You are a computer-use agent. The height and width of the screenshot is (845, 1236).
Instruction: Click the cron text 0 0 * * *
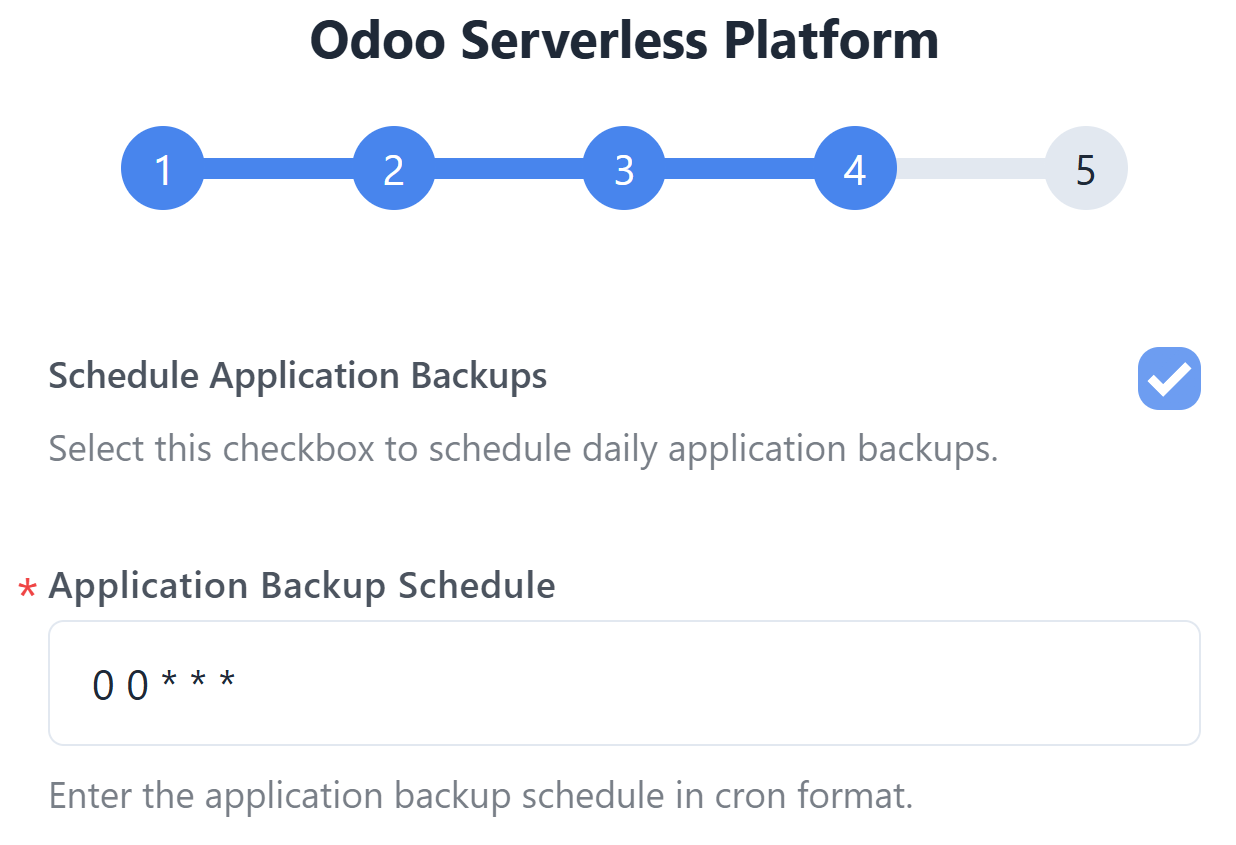[164, 685]
